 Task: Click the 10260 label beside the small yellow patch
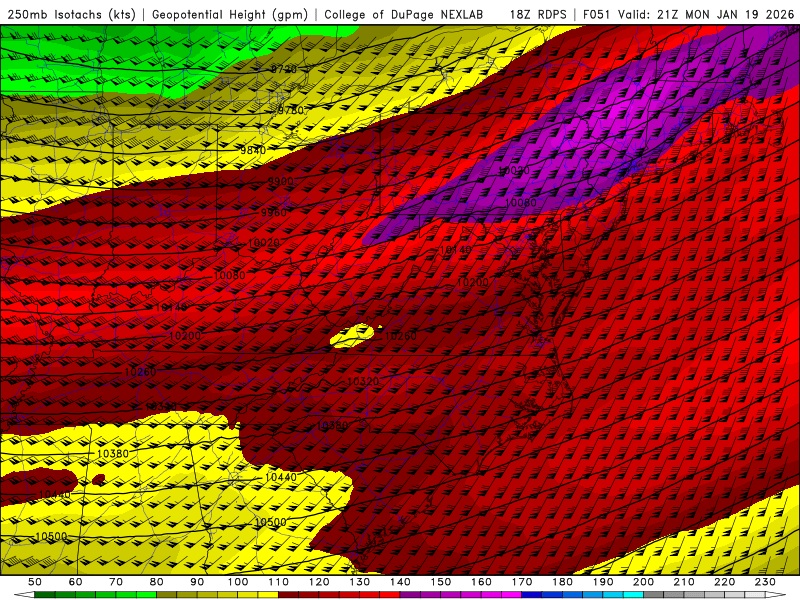(x=401, y=336)
